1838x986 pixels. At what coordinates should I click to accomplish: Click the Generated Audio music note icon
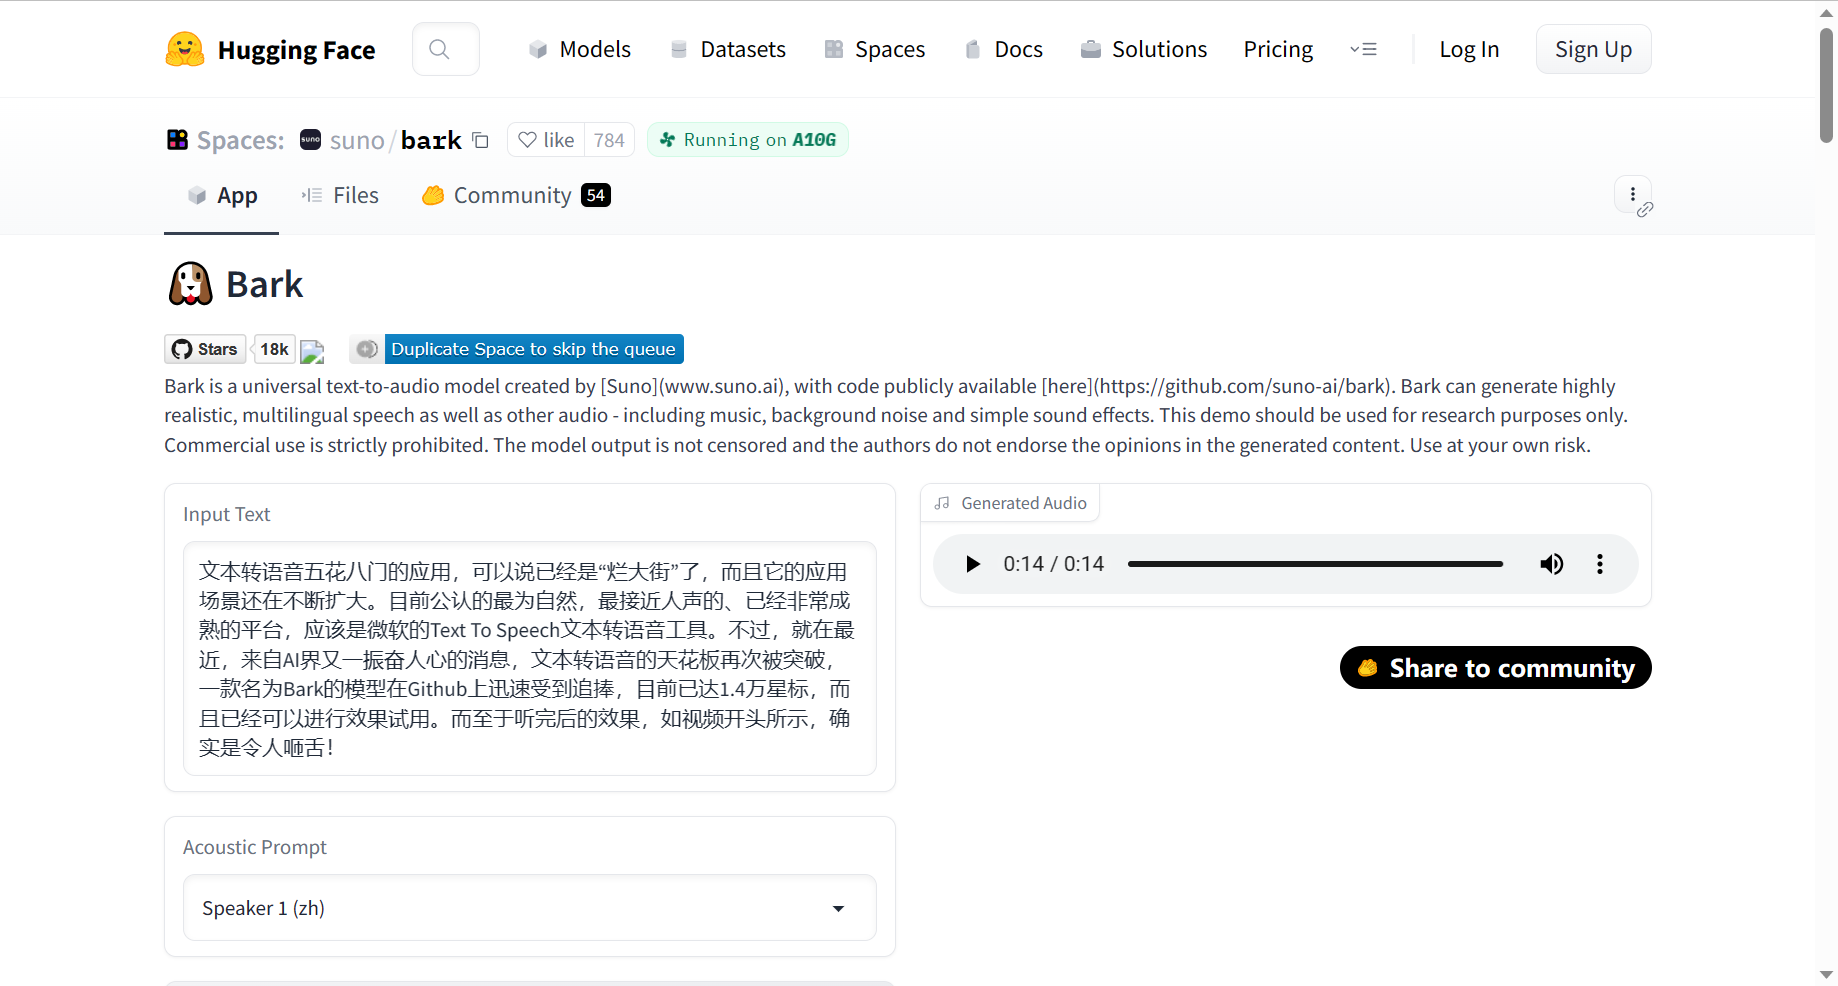point(942,503)
